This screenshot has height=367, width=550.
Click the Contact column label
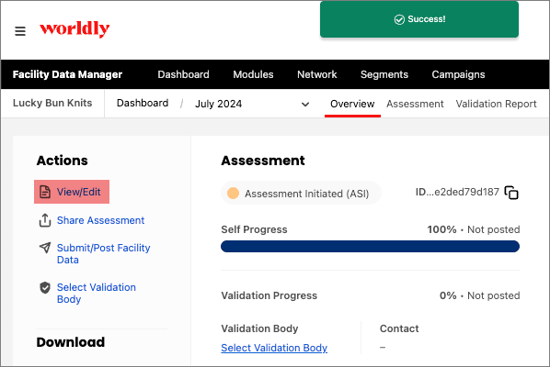click(399, 328)
